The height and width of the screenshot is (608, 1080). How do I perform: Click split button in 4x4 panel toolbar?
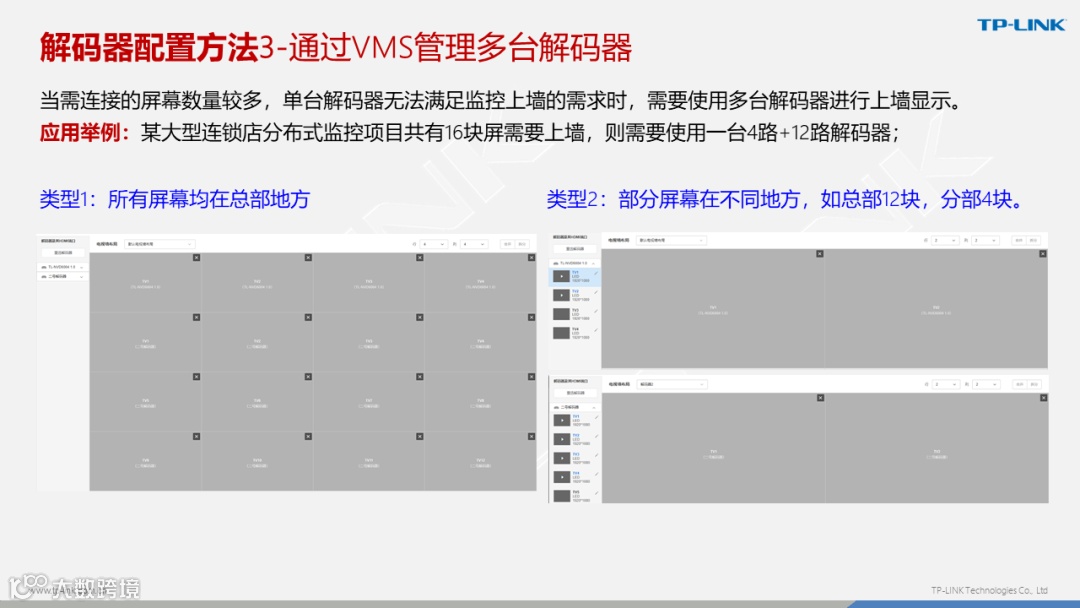click(522, 244)
